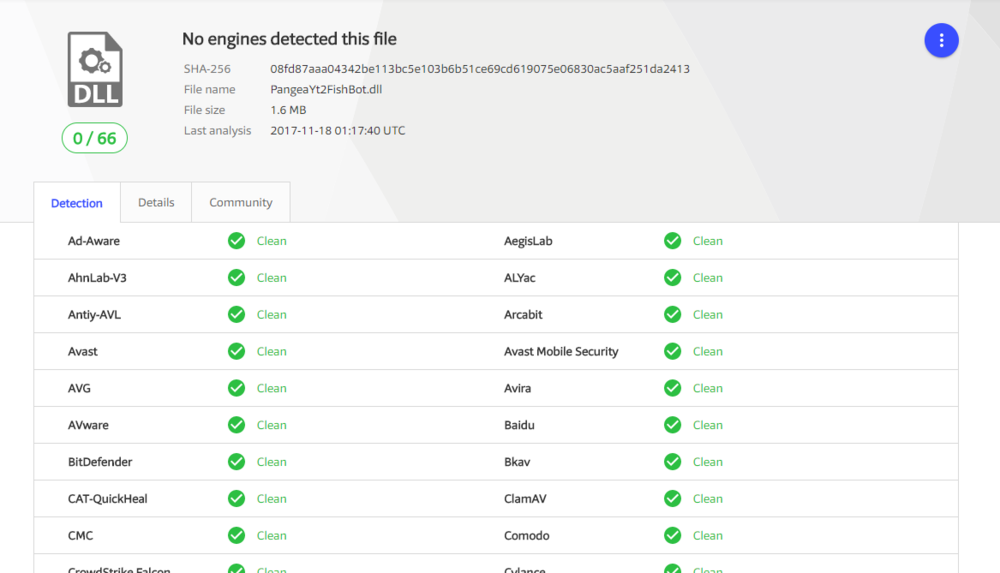Click the 0 / 66 detection score badge
The image size is (1000, 573).
click(94, 138)
